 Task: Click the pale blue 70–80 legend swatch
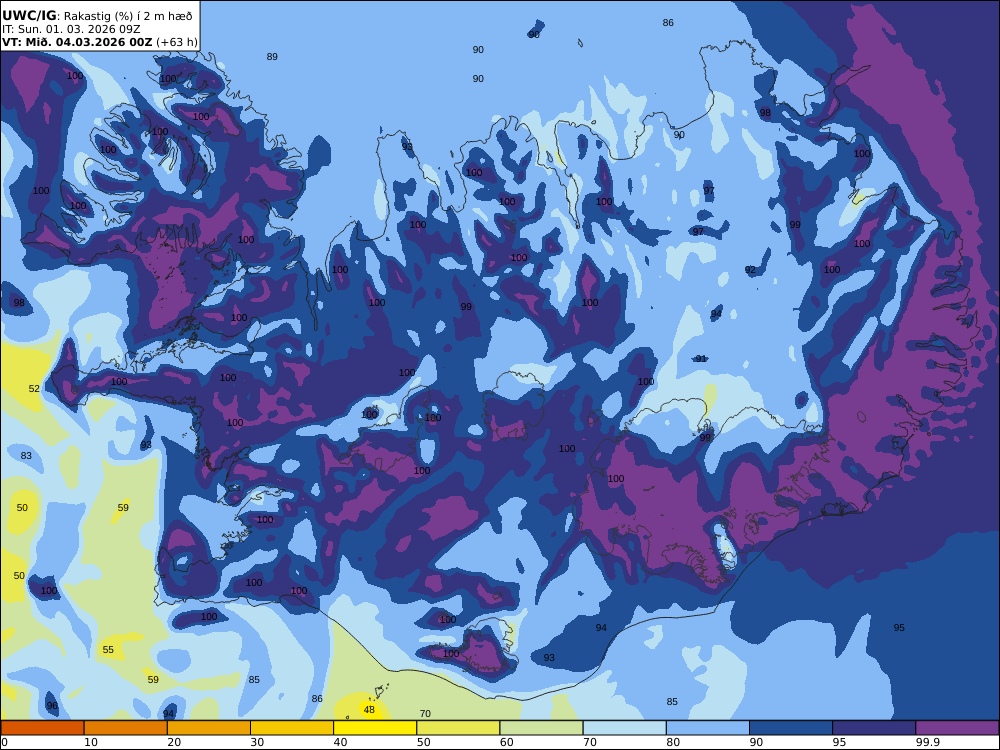(x=624, y=728)
